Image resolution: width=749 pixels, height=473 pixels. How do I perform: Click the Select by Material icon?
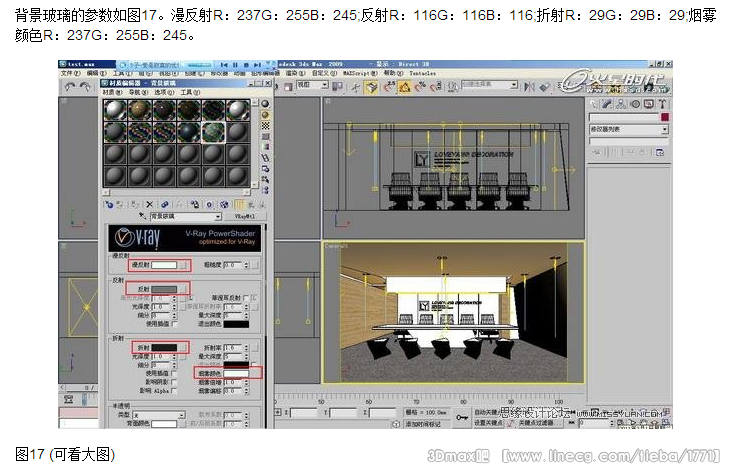coord(265,180)
